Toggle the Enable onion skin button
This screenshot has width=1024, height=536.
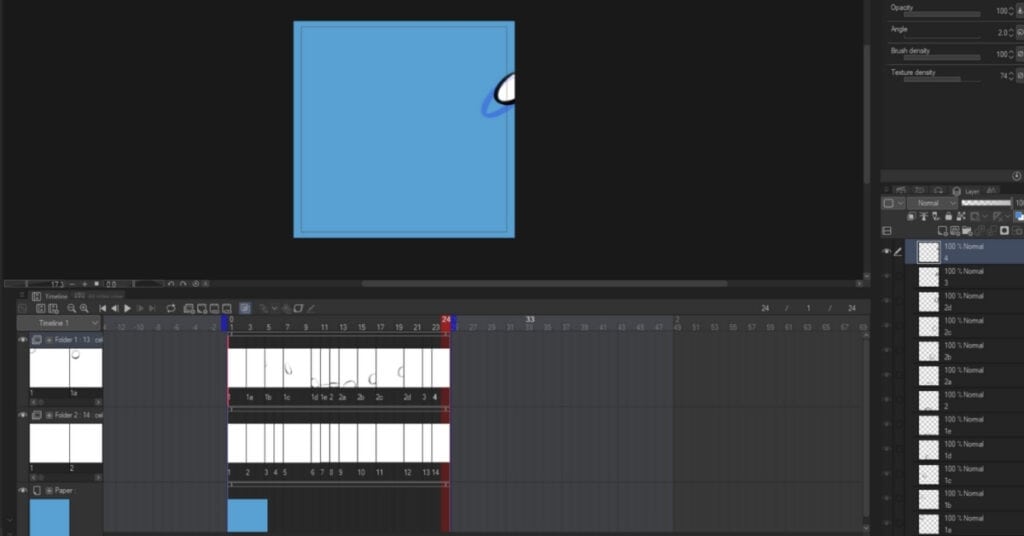tap(245, 308)
